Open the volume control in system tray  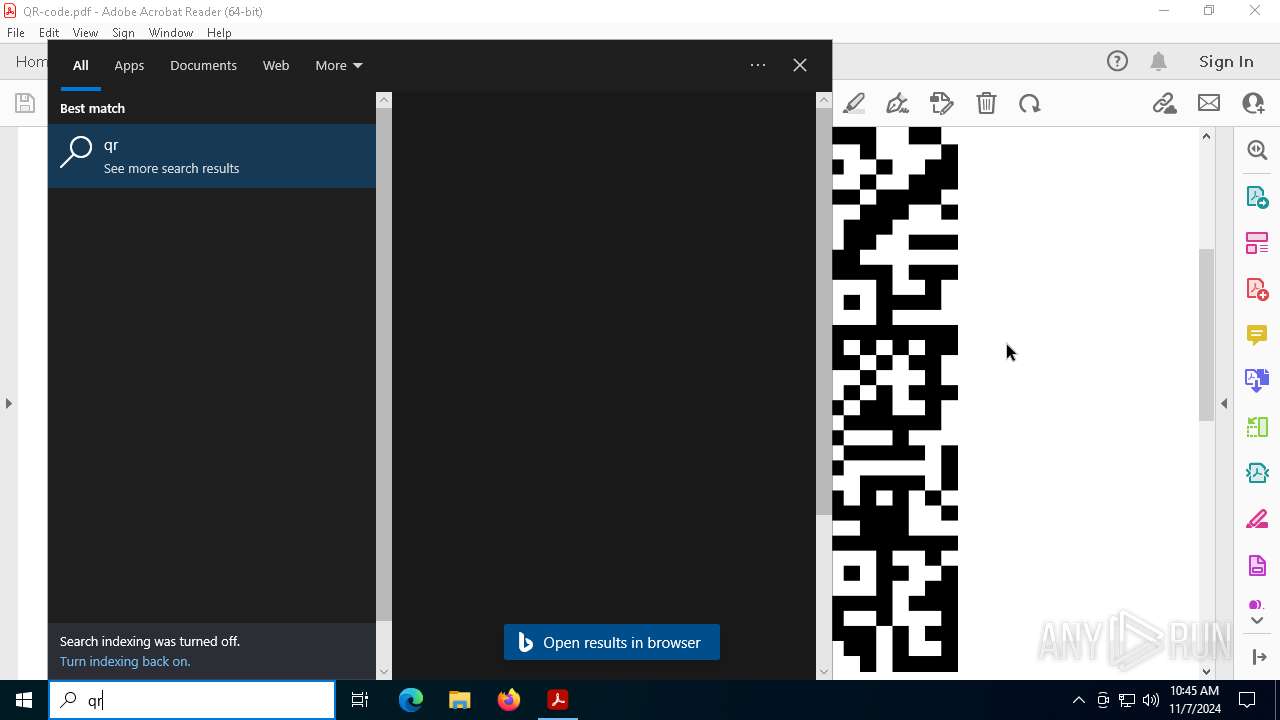[1151, 700]
